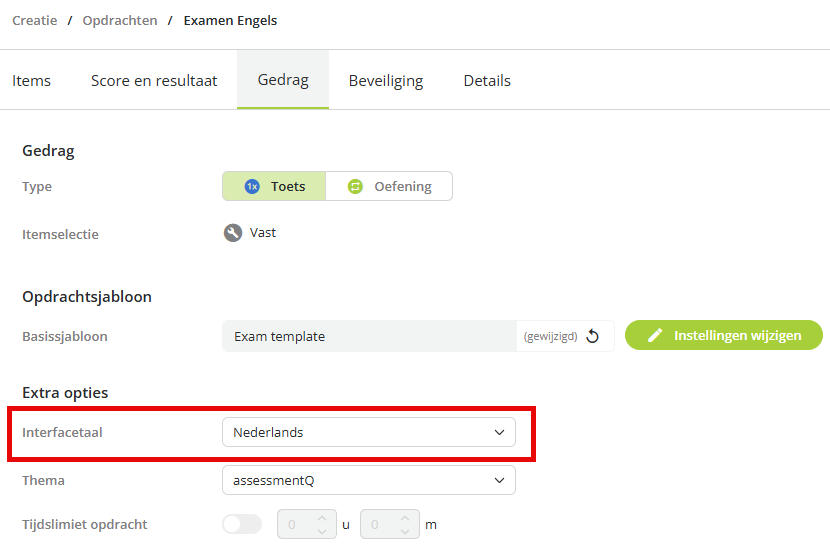830x557 pixels.
Task: Select the Oefening type option
Action: point(389,186)
